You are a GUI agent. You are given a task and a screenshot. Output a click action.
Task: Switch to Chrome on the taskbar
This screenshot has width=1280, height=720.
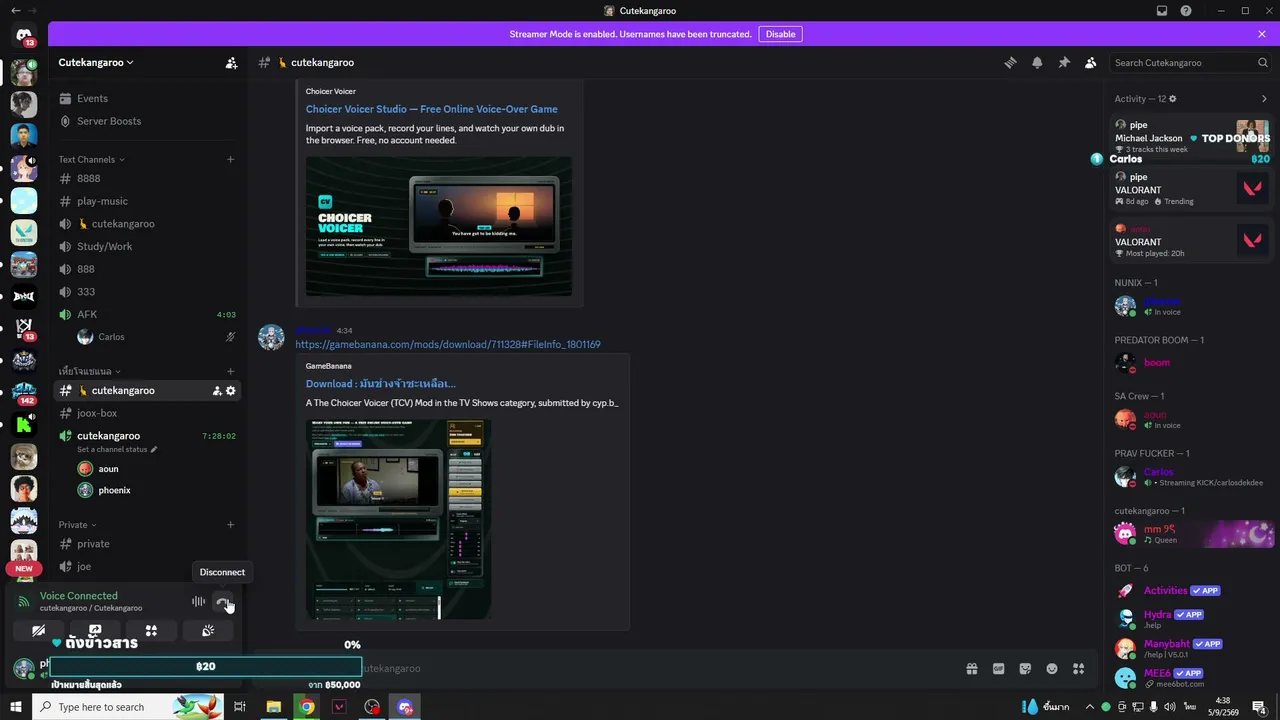[x=306, y=707]
